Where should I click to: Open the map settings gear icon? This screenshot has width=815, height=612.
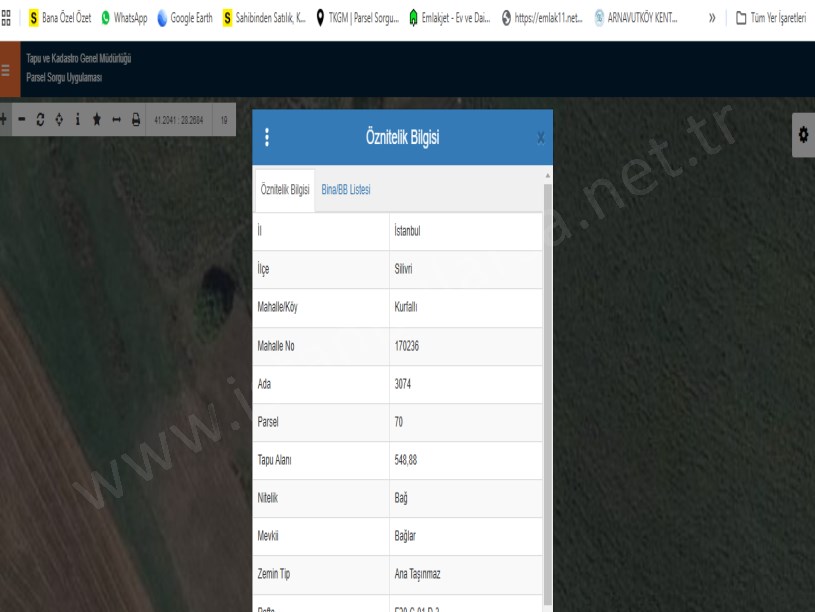point(803,134)
